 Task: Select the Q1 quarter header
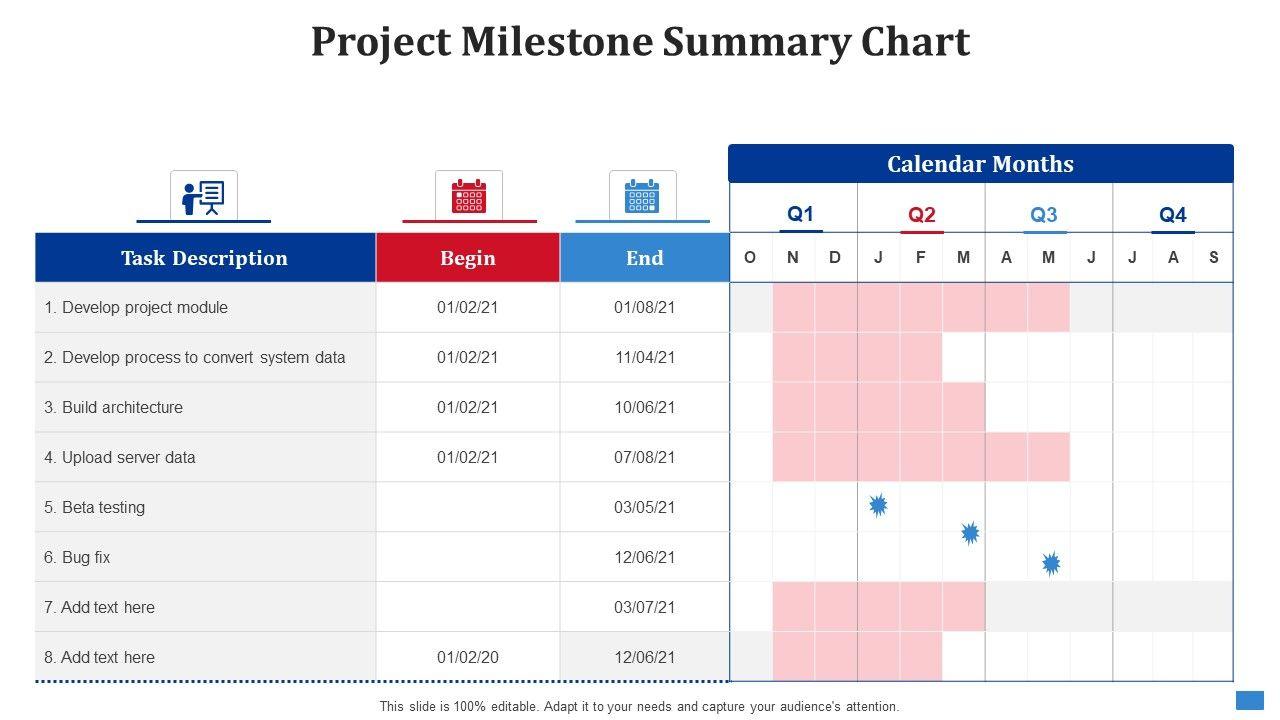coord(801,214)
